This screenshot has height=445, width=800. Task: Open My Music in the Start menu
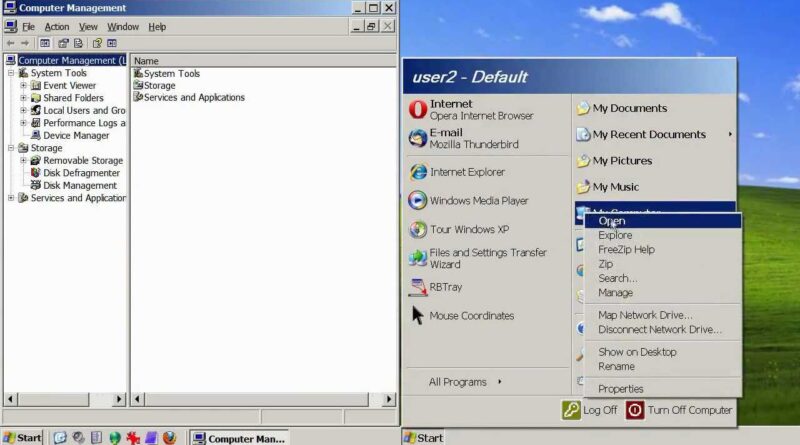click(x=608, y=187)
